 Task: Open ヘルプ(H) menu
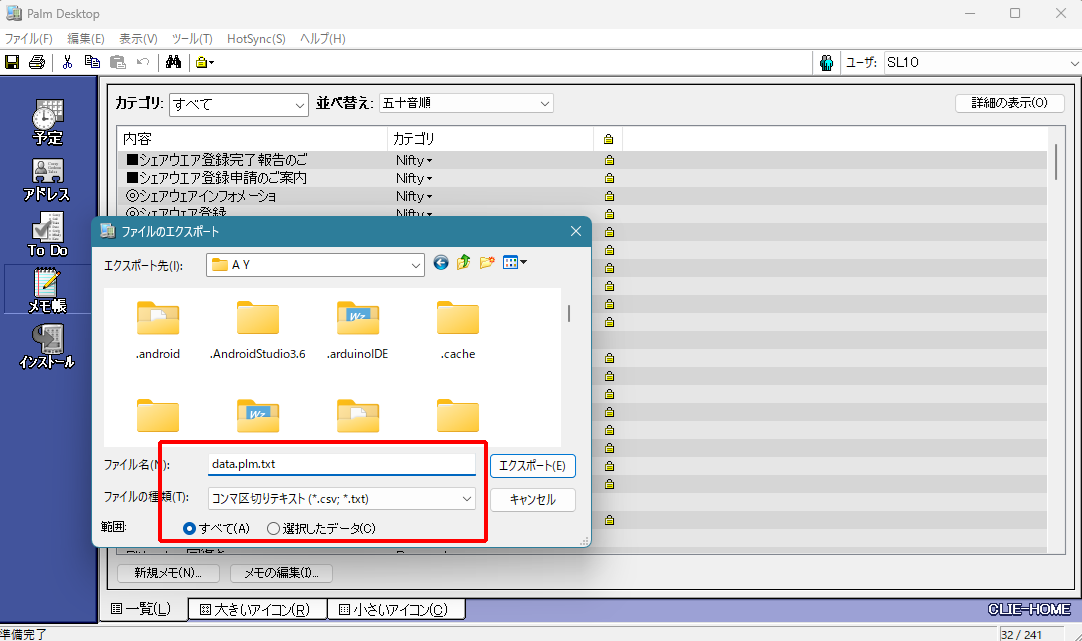pyautogui.click(x=322, y=39)
